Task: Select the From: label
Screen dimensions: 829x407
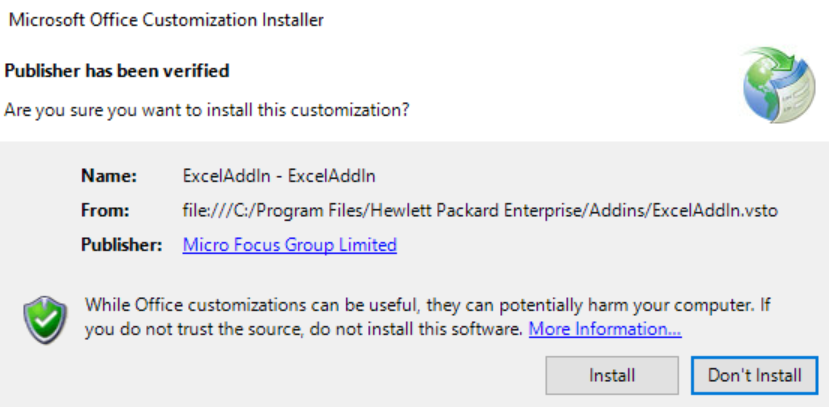Action: click(x=105, y=210)
